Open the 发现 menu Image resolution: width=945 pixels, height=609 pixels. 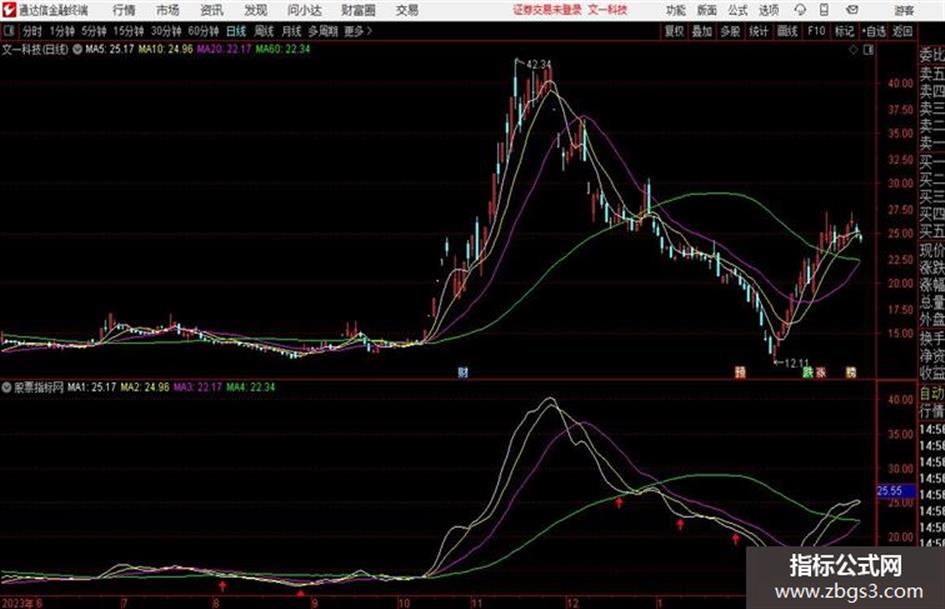256,10
